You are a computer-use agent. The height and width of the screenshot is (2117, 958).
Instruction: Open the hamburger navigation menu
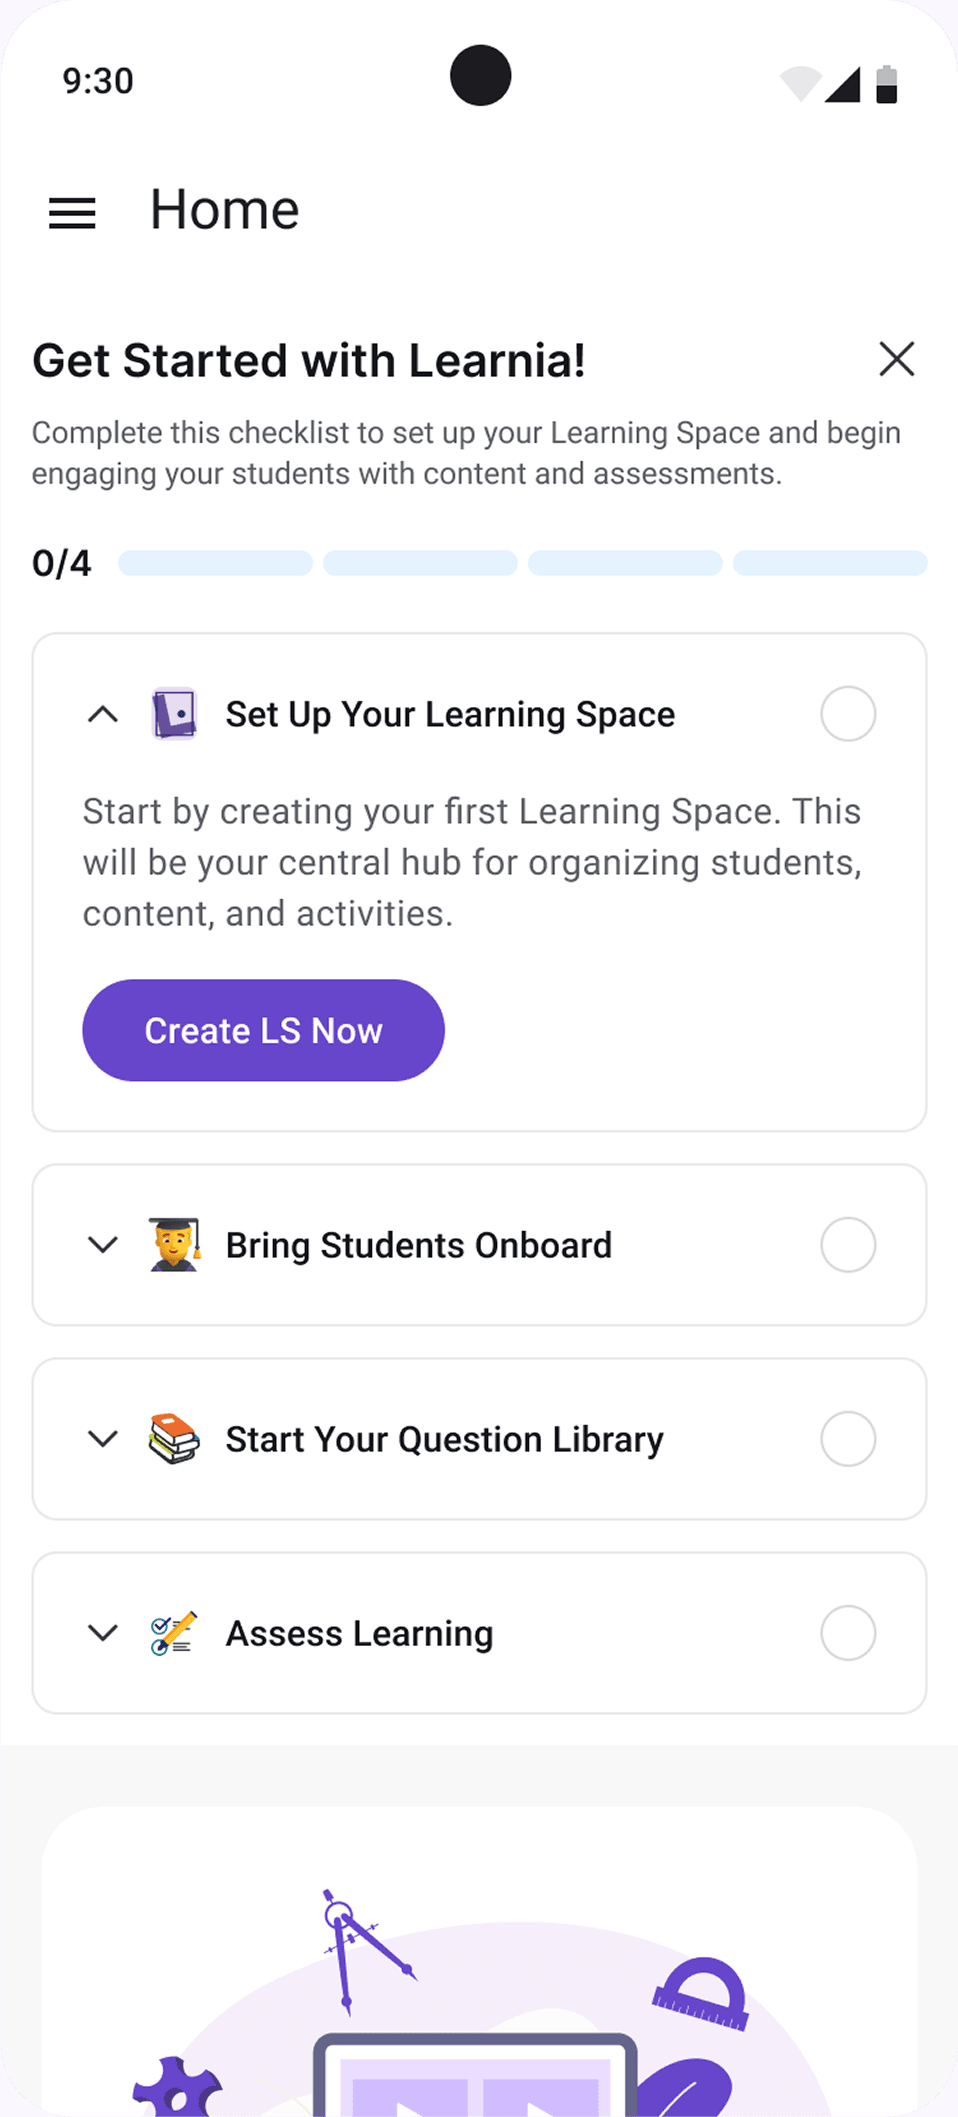tap(72, 212)
